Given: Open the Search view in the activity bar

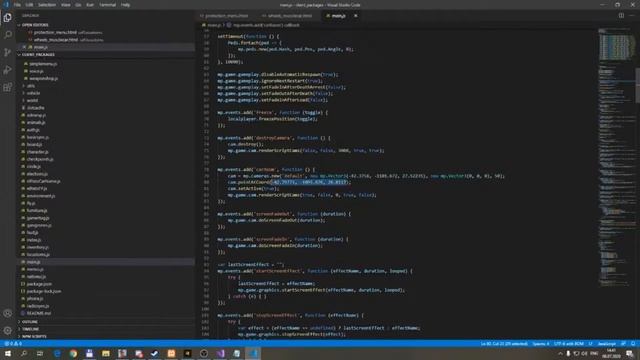Looking at the screenshot, I should click(x=7, y=35).
